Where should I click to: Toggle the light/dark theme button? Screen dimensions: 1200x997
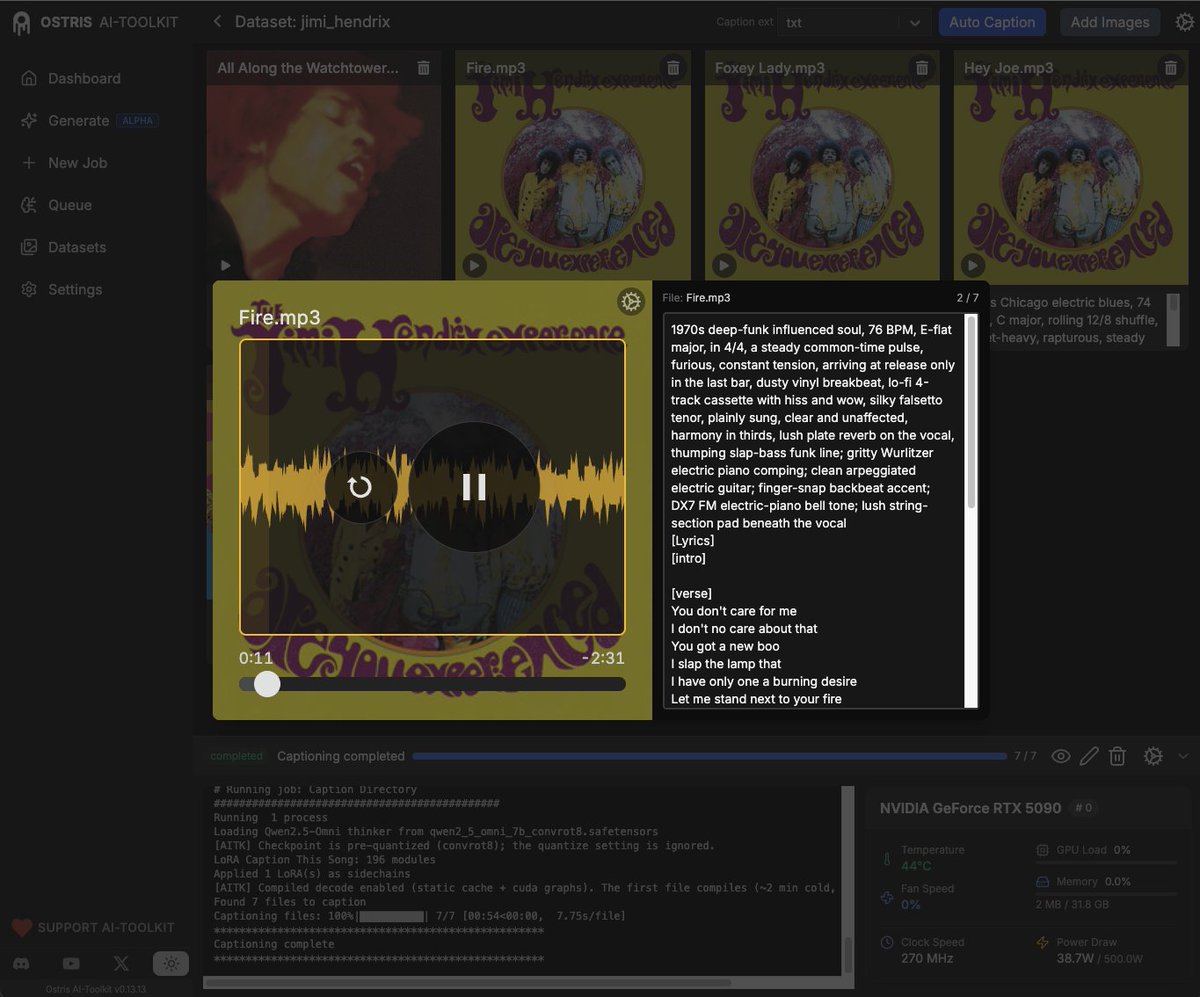pos(171,963)
